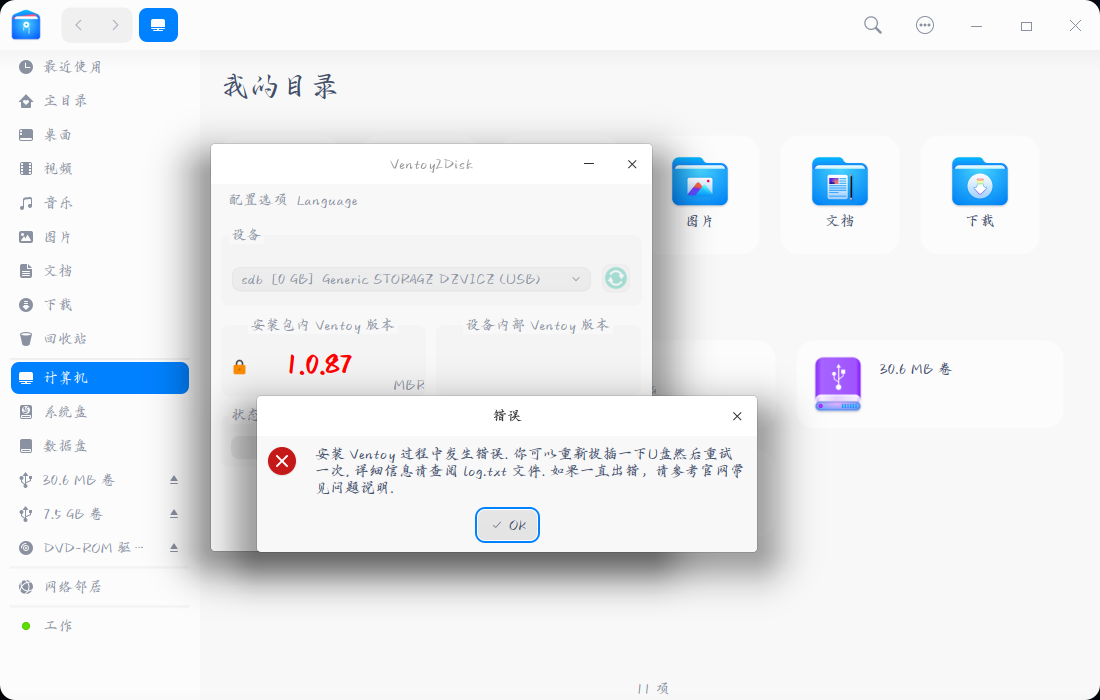Open the 图片 folder thumbnail
Viewport: 1100px width, 700px height.
tap(700, 183)
